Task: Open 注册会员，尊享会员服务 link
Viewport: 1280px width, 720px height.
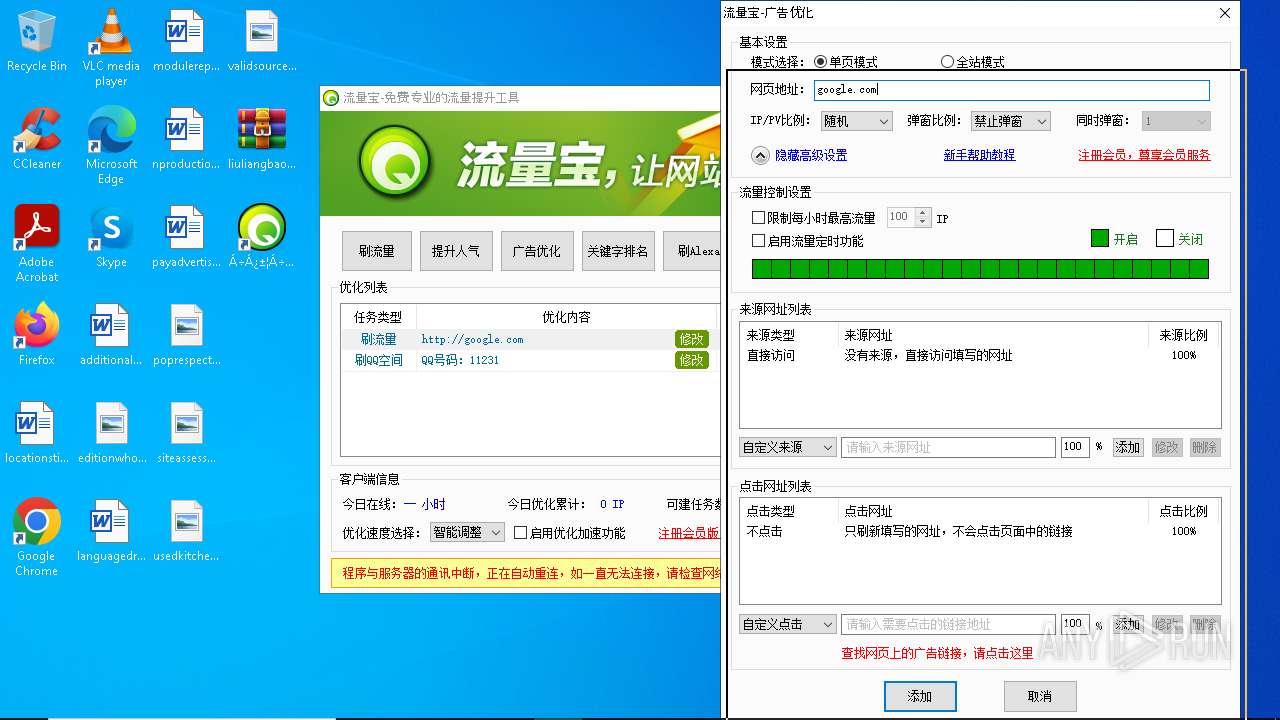Action: pos(1144,155)
